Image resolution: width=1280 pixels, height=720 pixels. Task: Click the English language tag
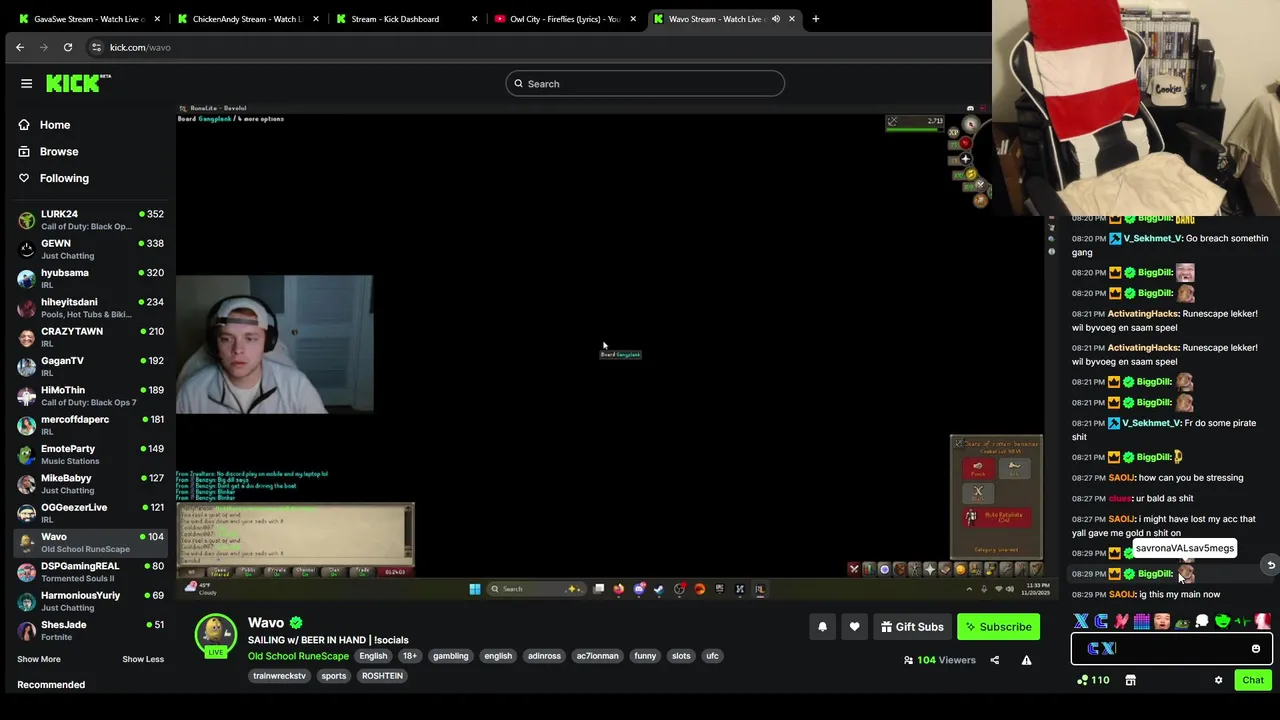coord(373,656)
